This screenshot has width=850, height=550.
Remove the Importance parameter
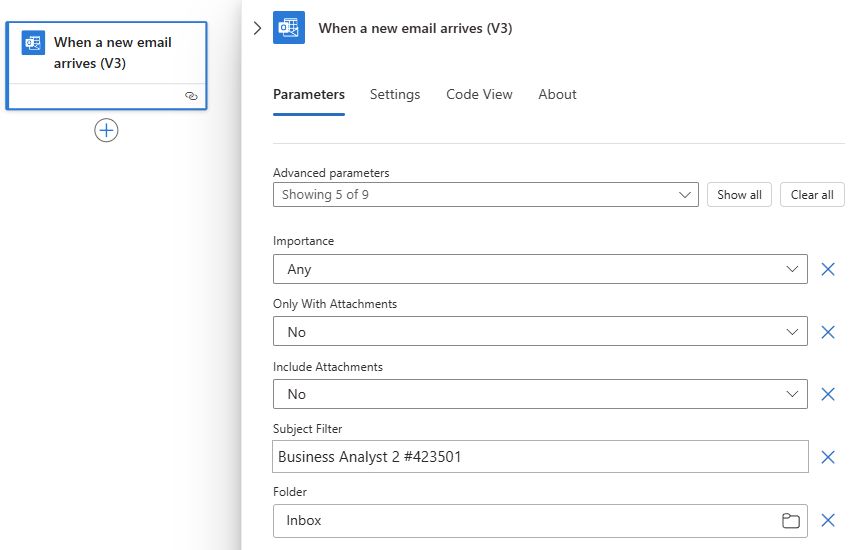pos(827,269)
